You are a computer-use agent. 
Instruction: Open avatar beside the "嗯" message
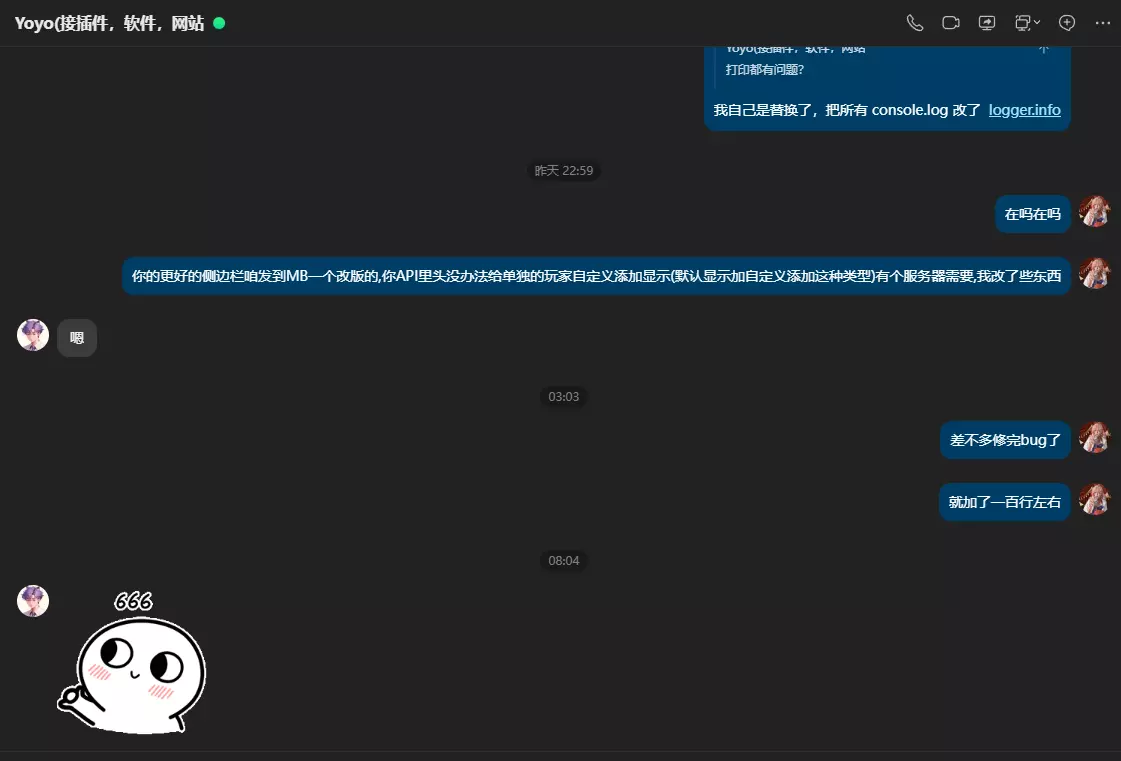coord(33,335)
